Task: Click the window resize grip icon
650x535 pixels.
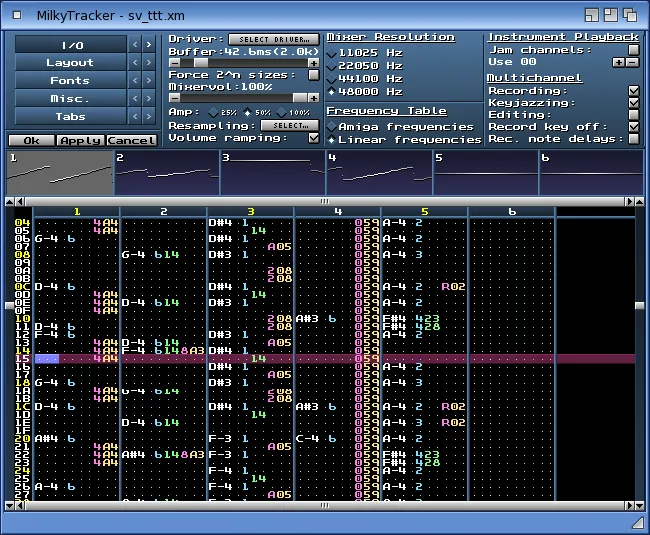Action: click(637, 522)
